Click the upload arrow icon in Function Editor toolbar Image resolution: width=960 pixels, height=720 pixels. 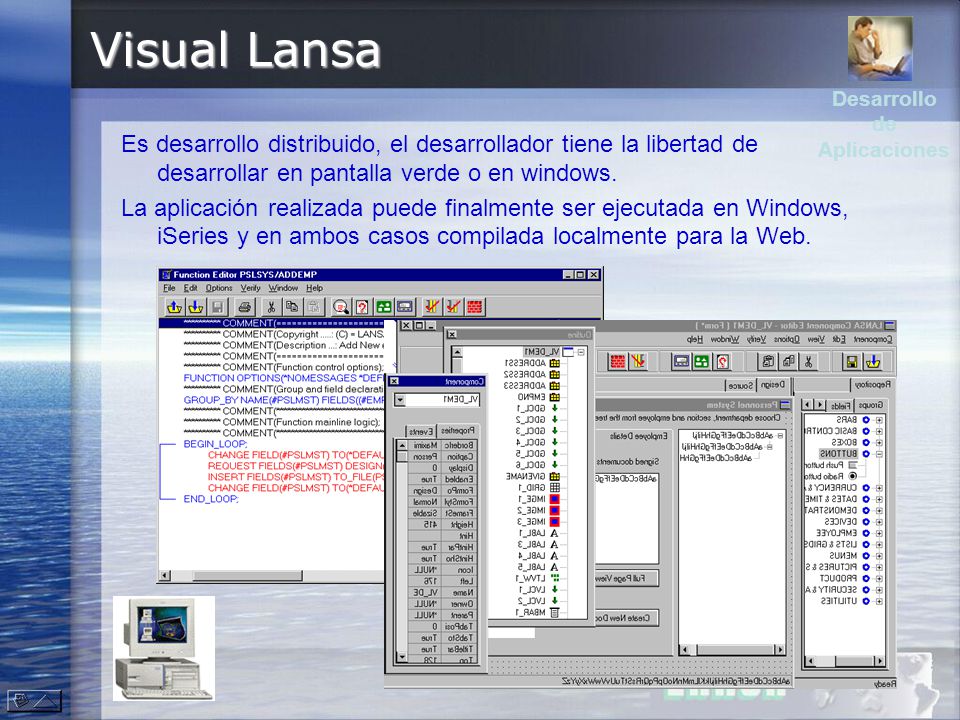coord(174,307)
